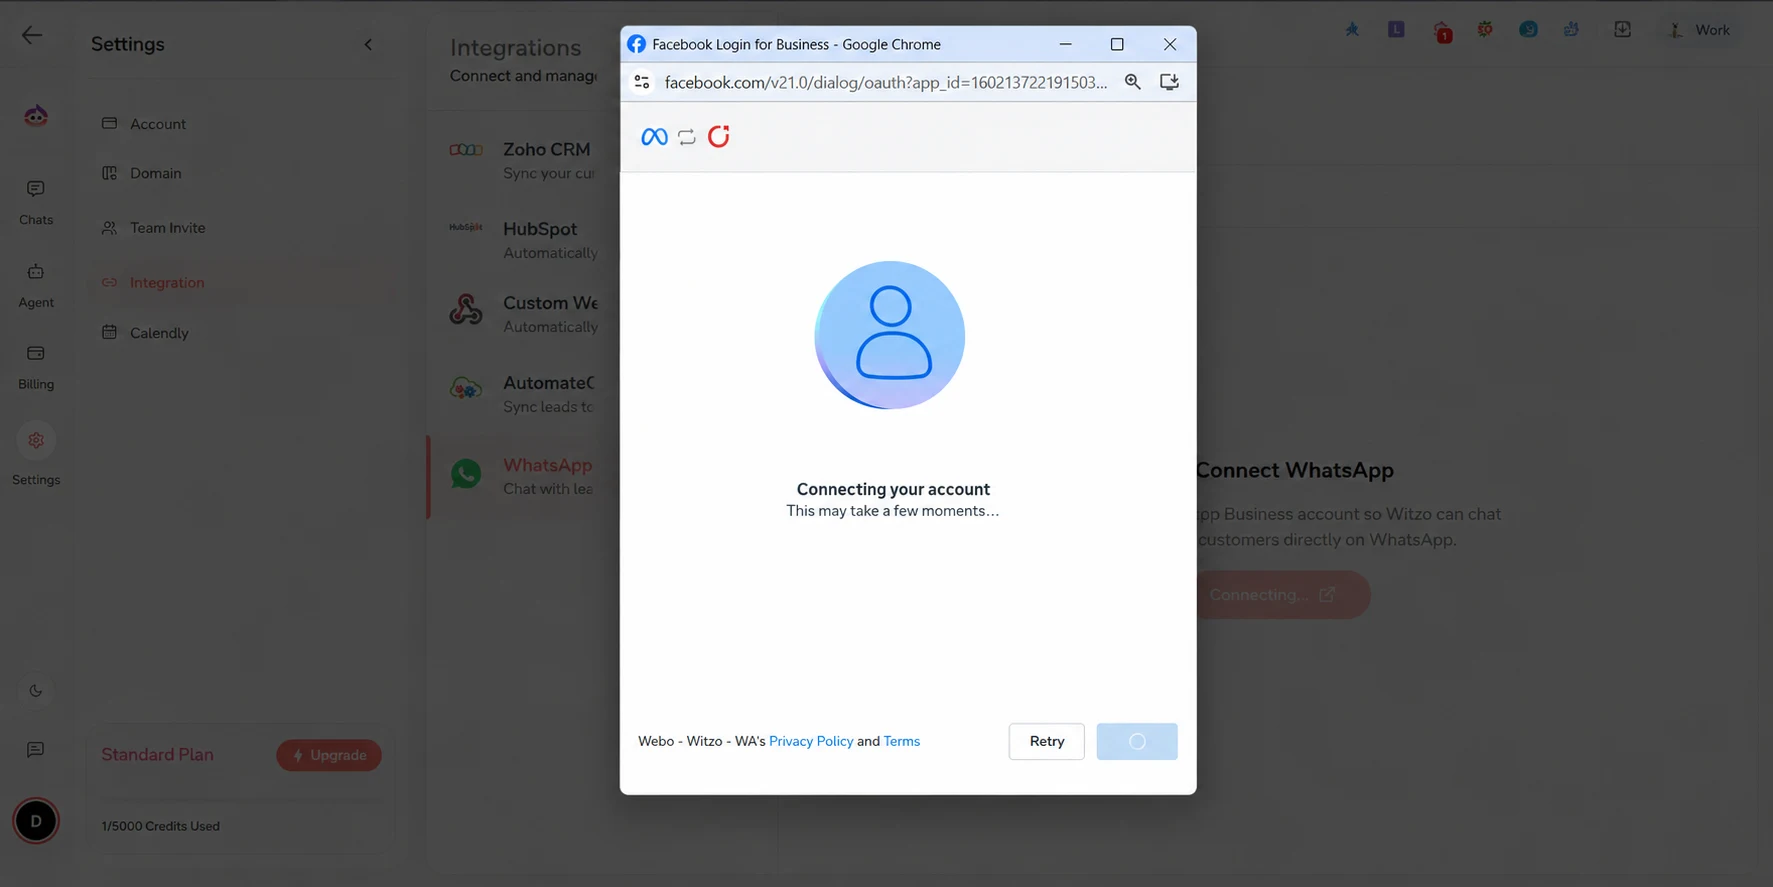Click the red bug extension icon
The image size is (1773, 887).
(x=1485, y=30)
